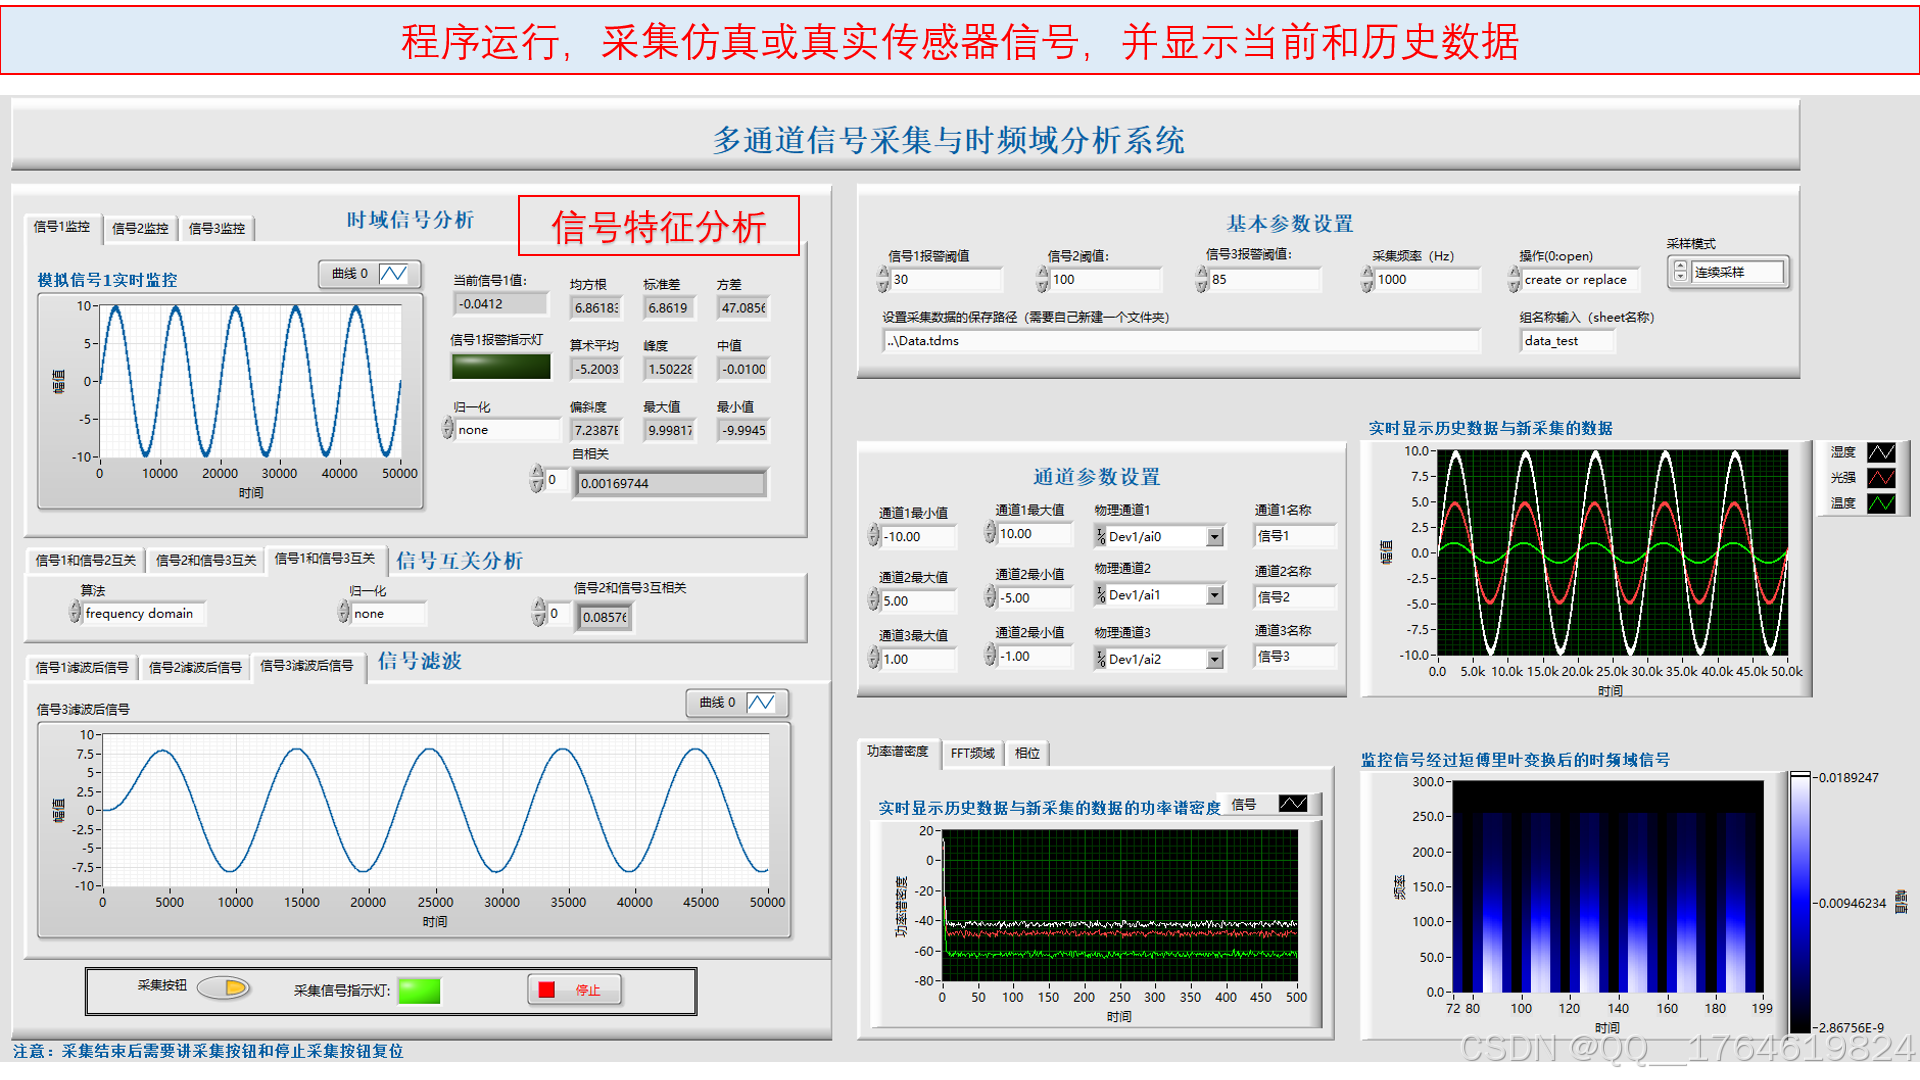Click the 曲线 0 legend icon above the filtered signal graph
The image size is (1920, 1080).
pos(761,703)
